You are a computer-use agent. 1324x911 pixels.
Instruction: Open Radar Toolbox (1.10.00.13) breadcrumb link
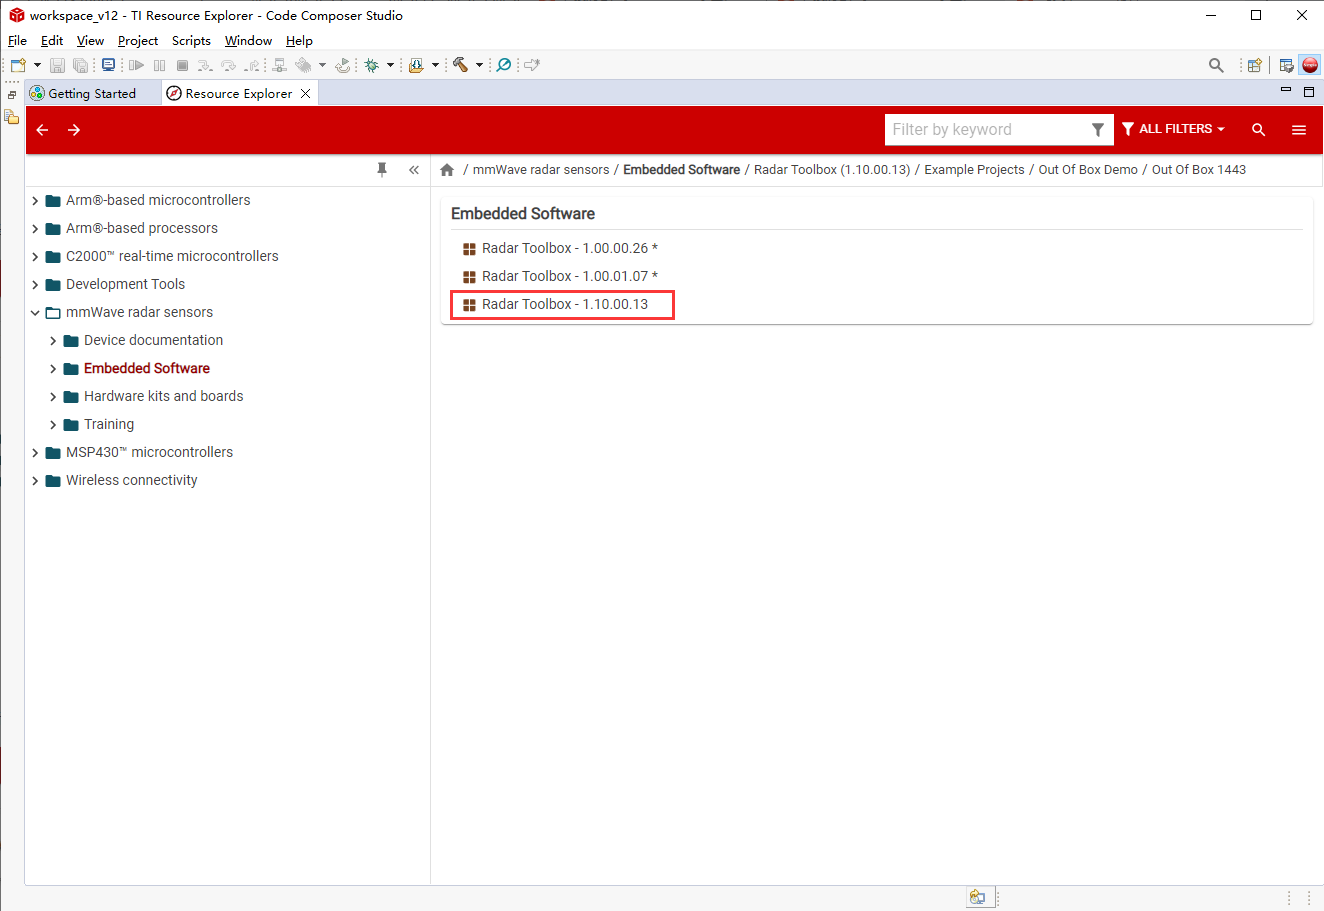[832, 170]
